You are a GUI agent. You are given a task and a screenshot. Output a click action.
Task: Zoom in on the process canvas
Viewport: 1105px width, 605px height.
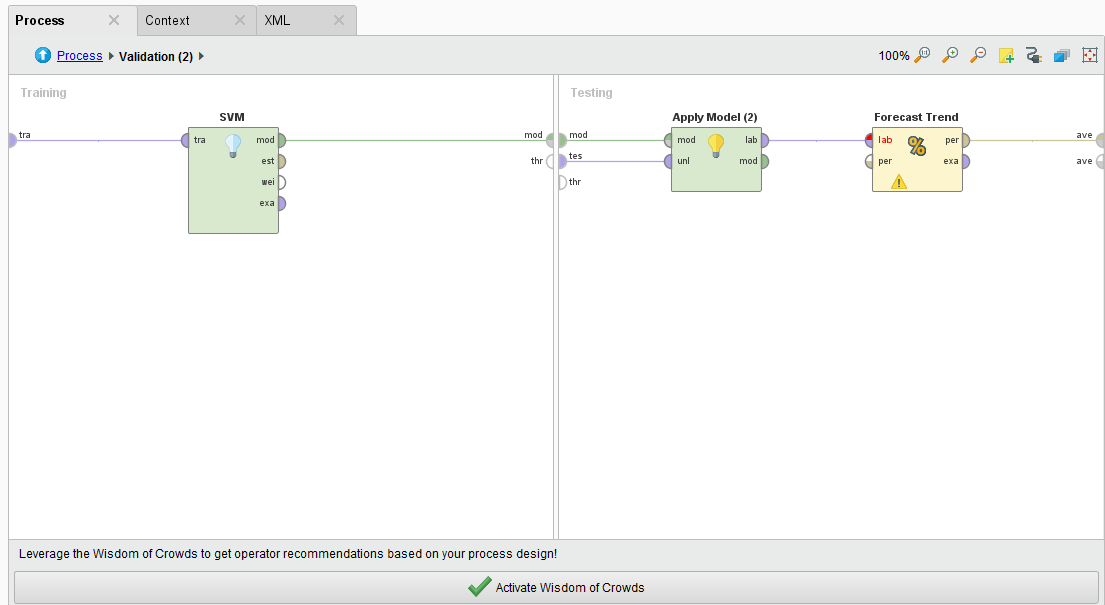click(x=950, y=55)
